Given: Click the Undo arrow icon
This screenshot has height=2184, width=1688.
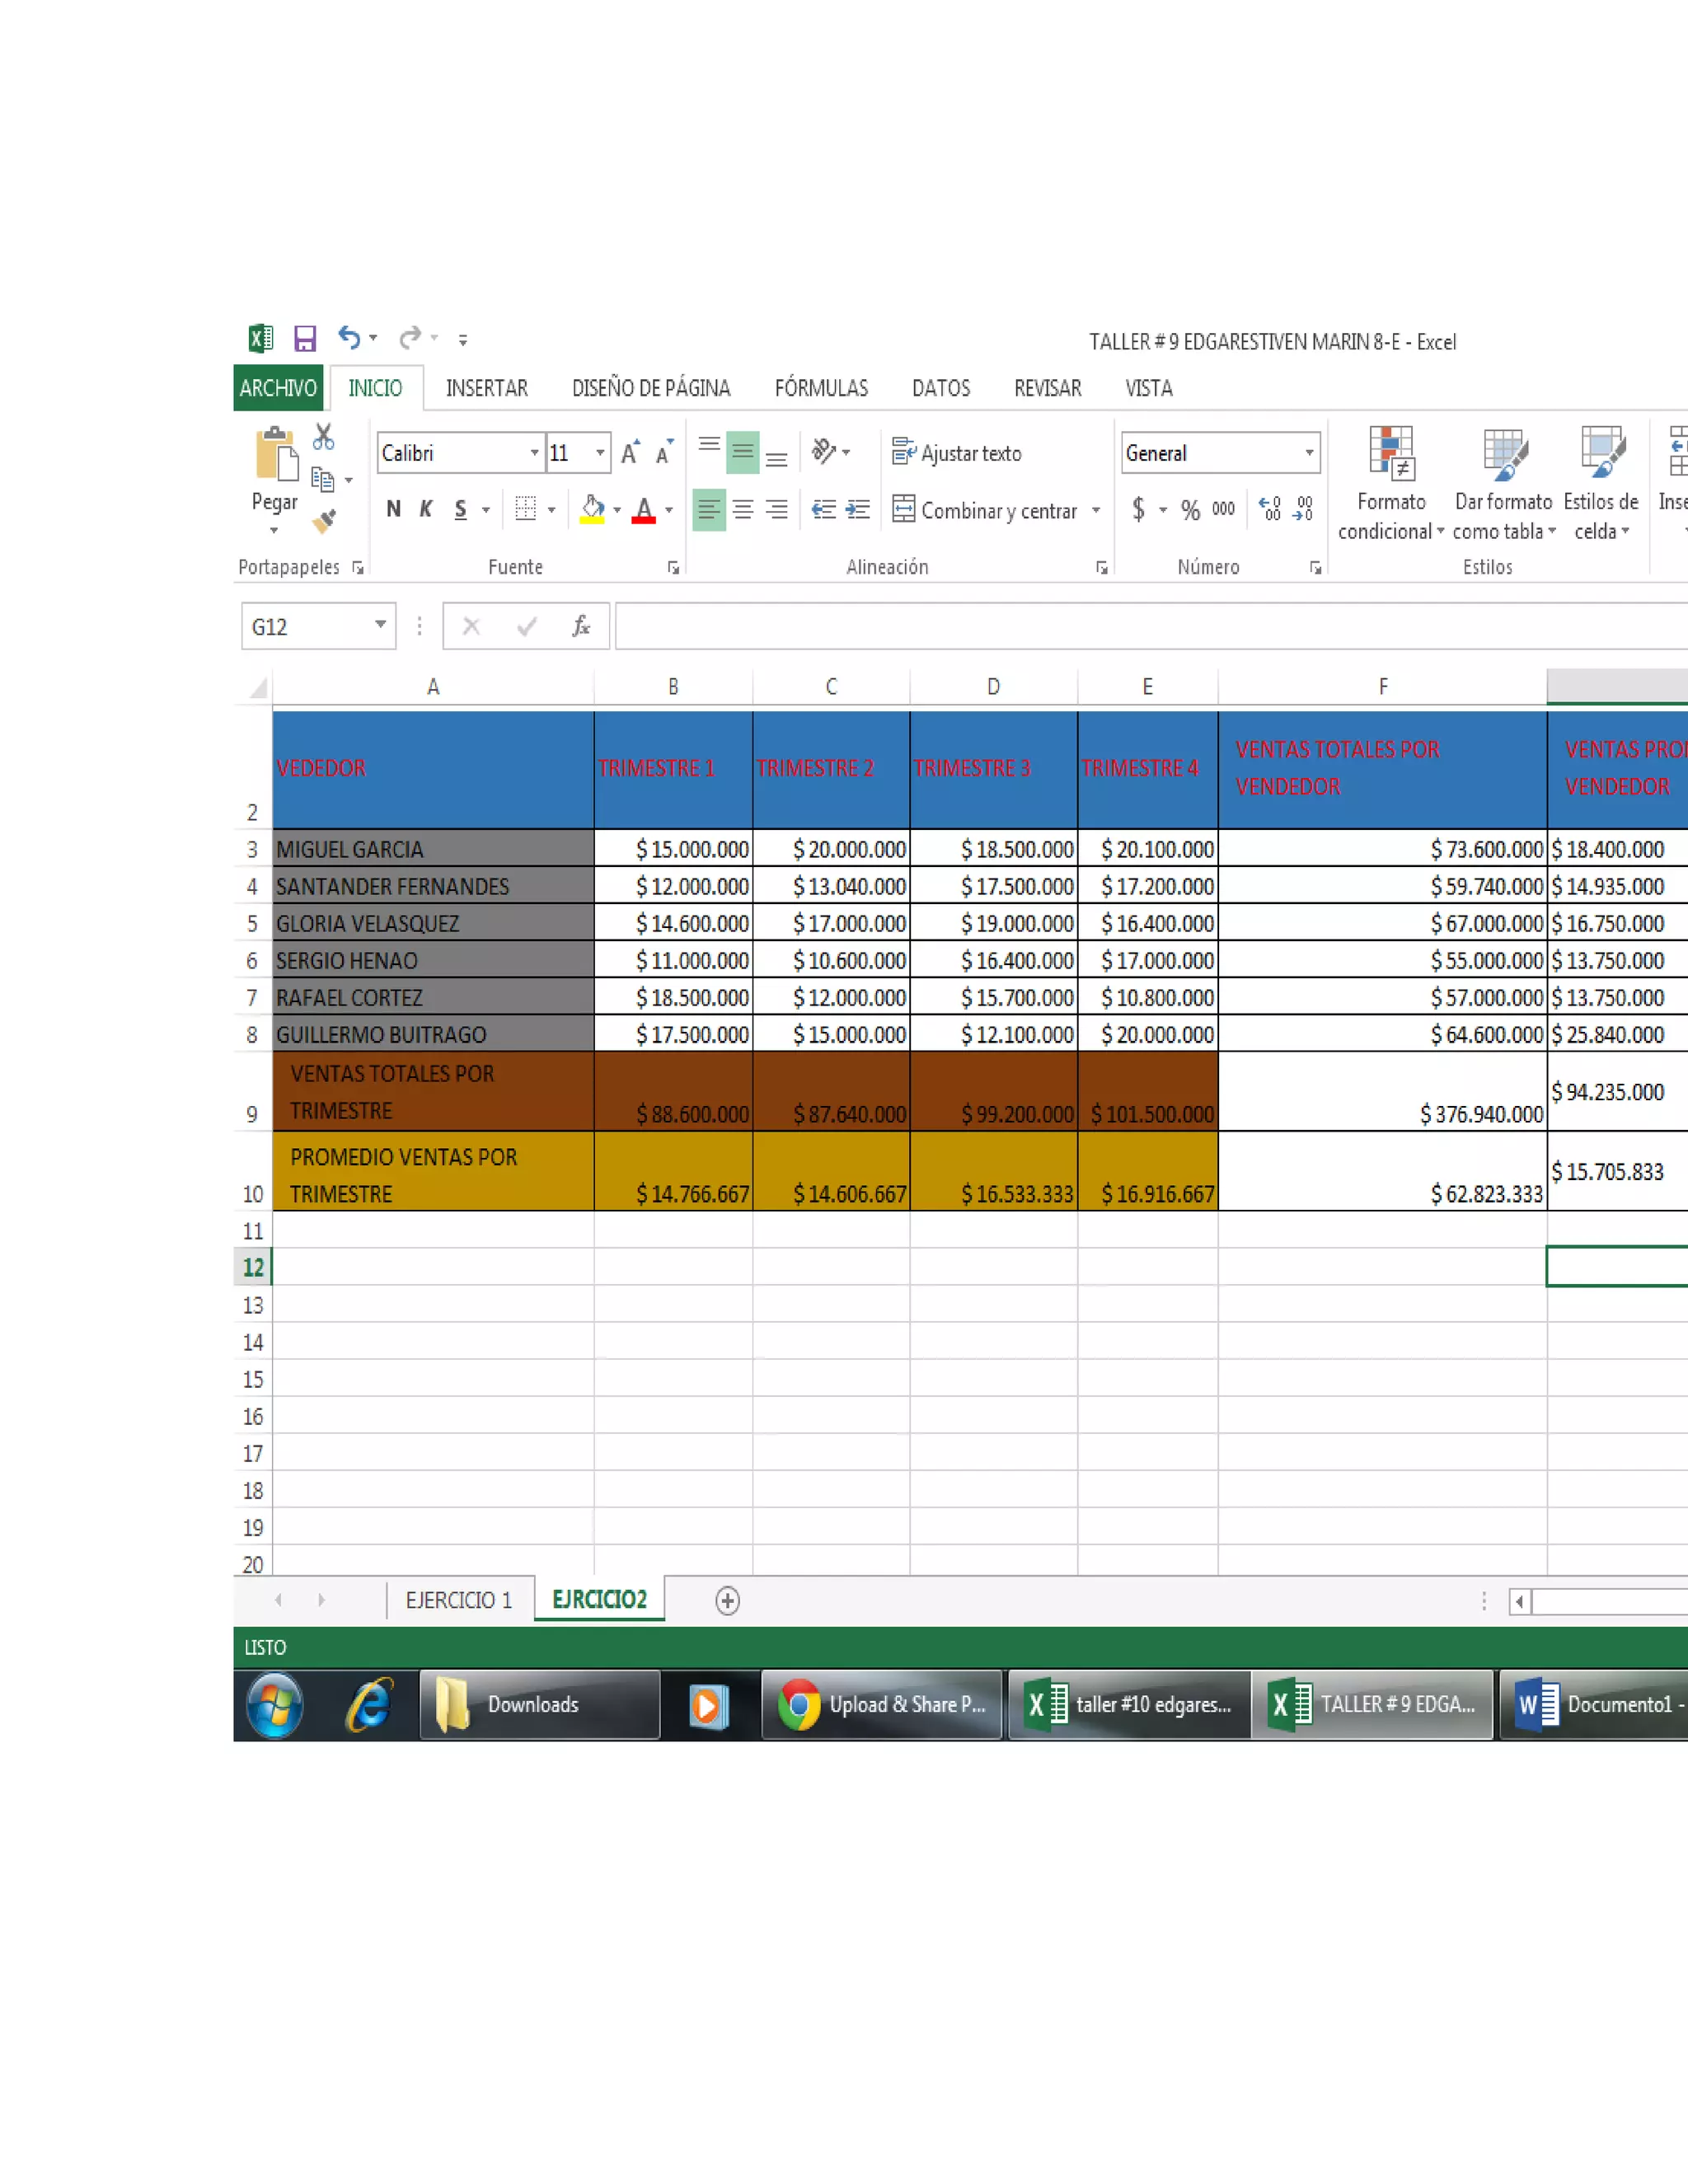Looking at the screenshot, I should tap(348, 338).
